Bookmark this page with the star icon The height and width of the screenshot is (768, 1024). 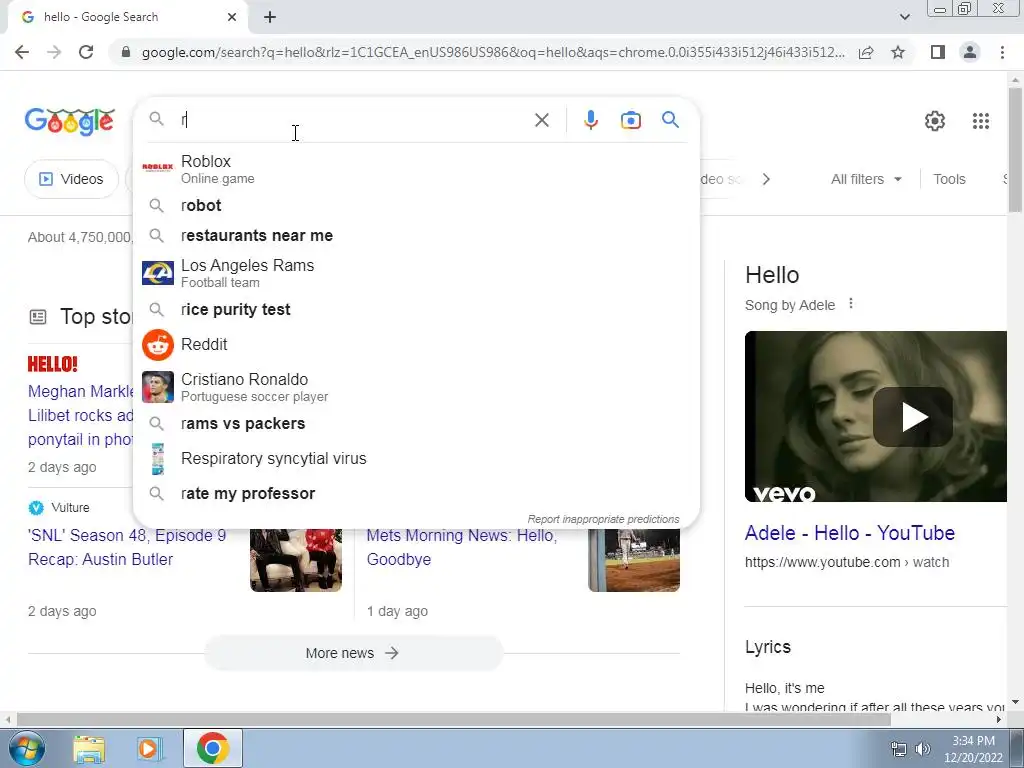898,52
